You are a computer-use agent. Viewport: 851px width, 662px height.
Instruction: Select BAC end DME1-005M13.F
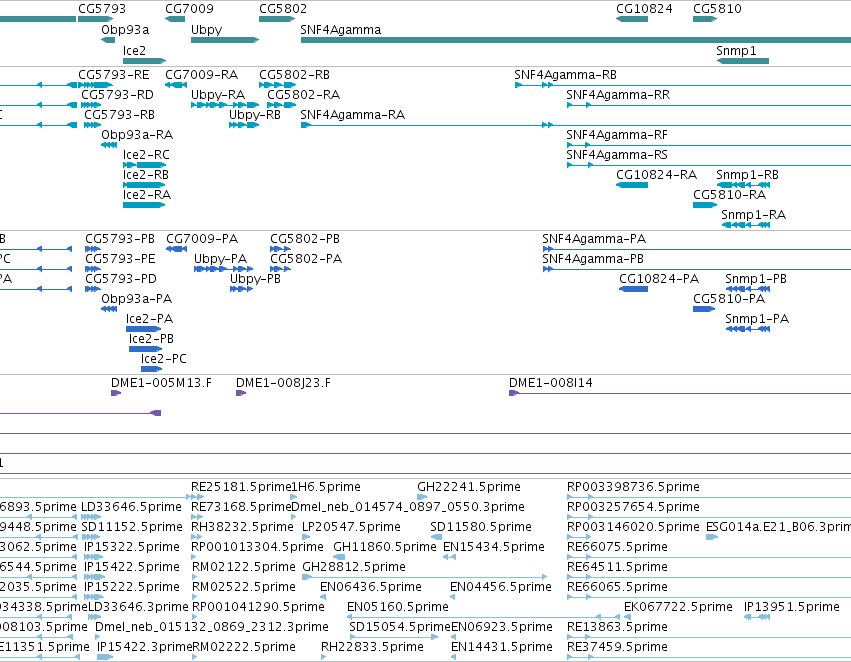pyautogui.click(x=161, y=383)
